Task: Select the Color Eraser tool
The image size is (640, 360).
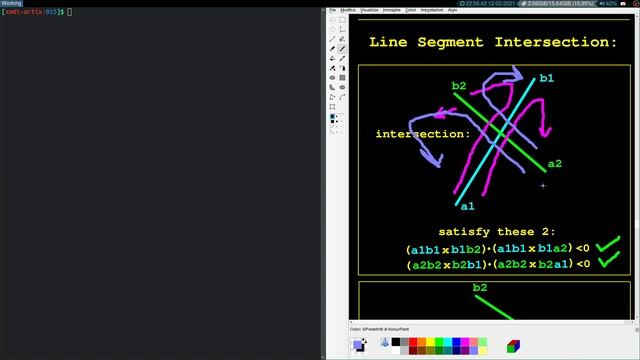Action: (332, 68)
